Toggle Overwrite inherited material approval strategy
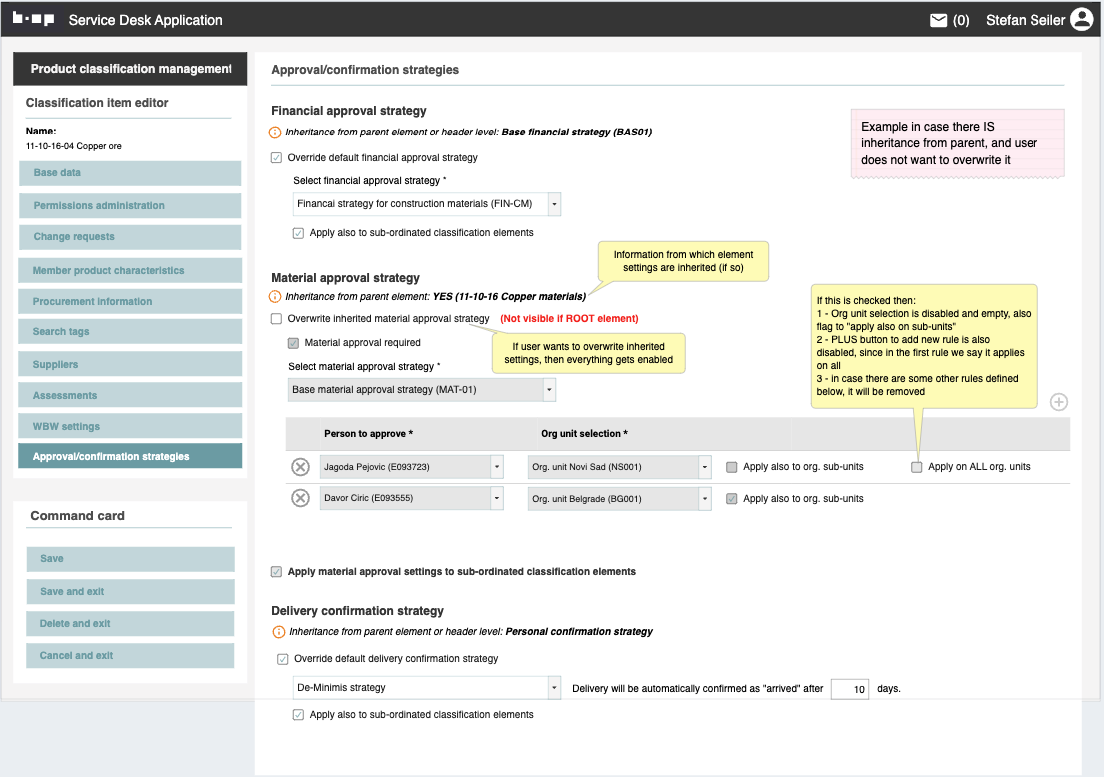 tap(277, 319)
